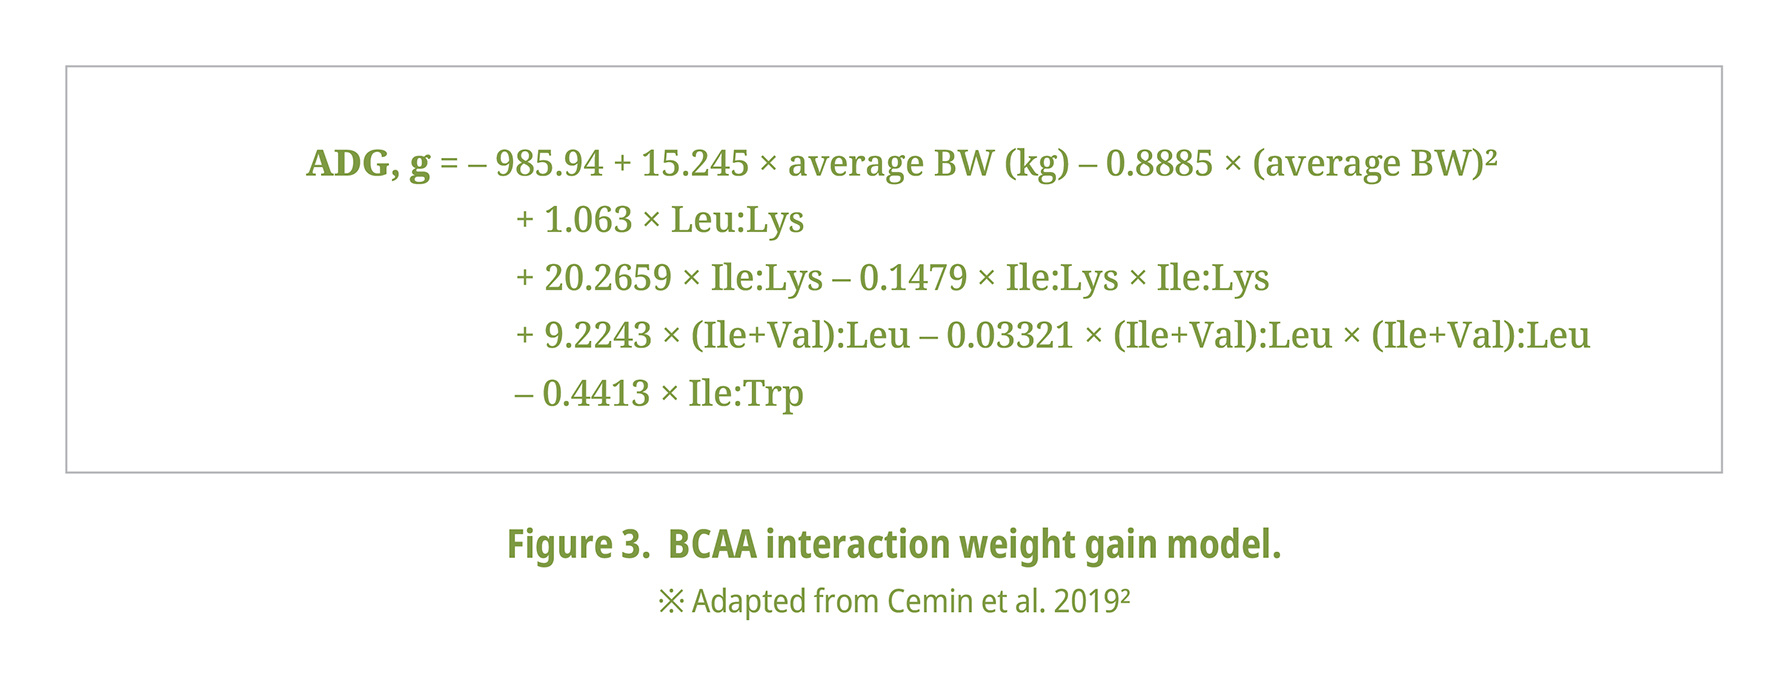Select the intercept value 985.94
The image size is (1792, 688).
[x=549, y=163]
